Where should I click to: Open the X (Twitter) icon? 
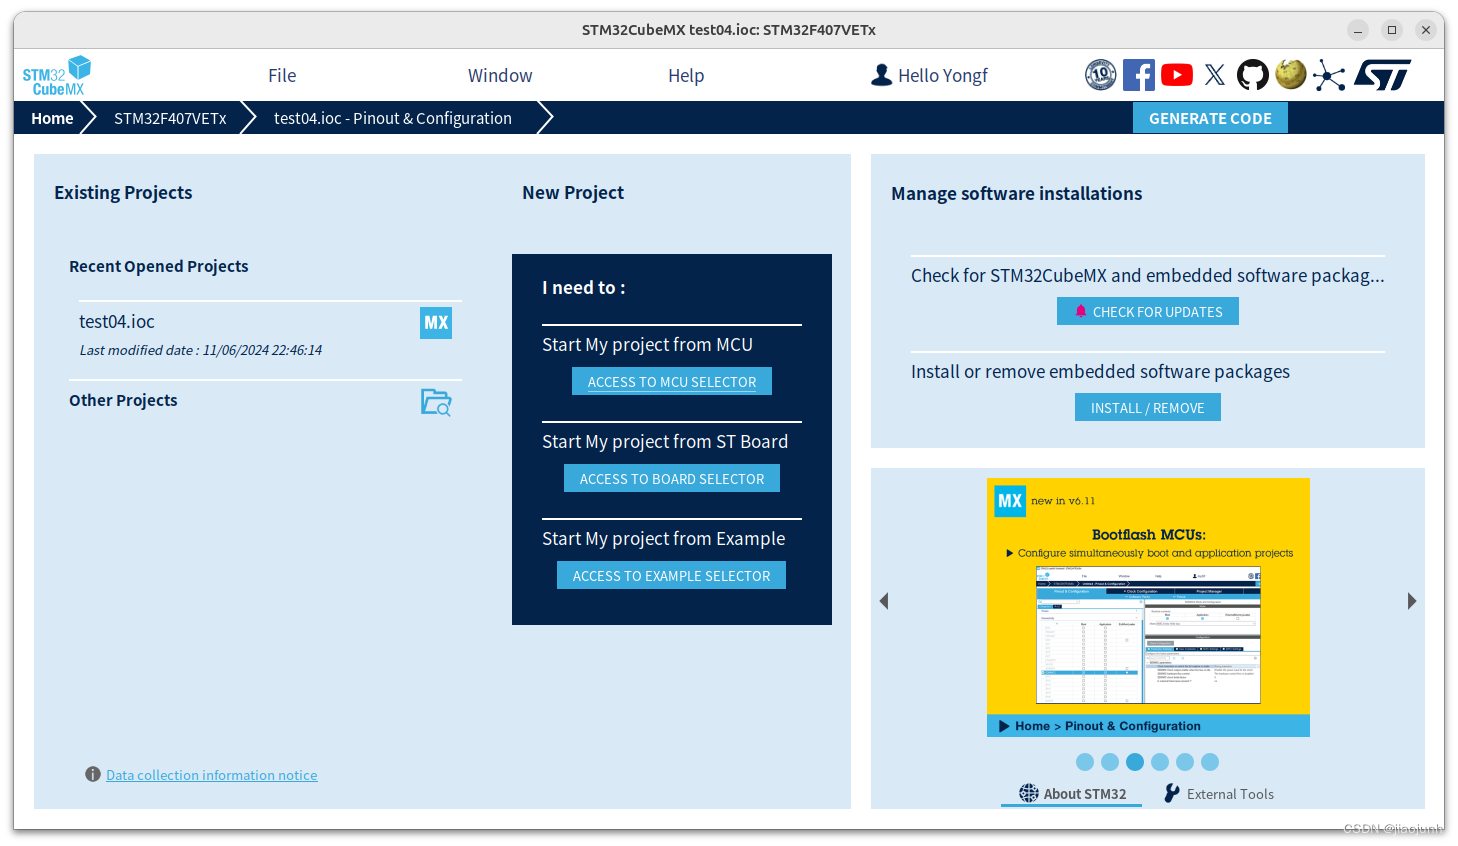tap(1215, 75)
